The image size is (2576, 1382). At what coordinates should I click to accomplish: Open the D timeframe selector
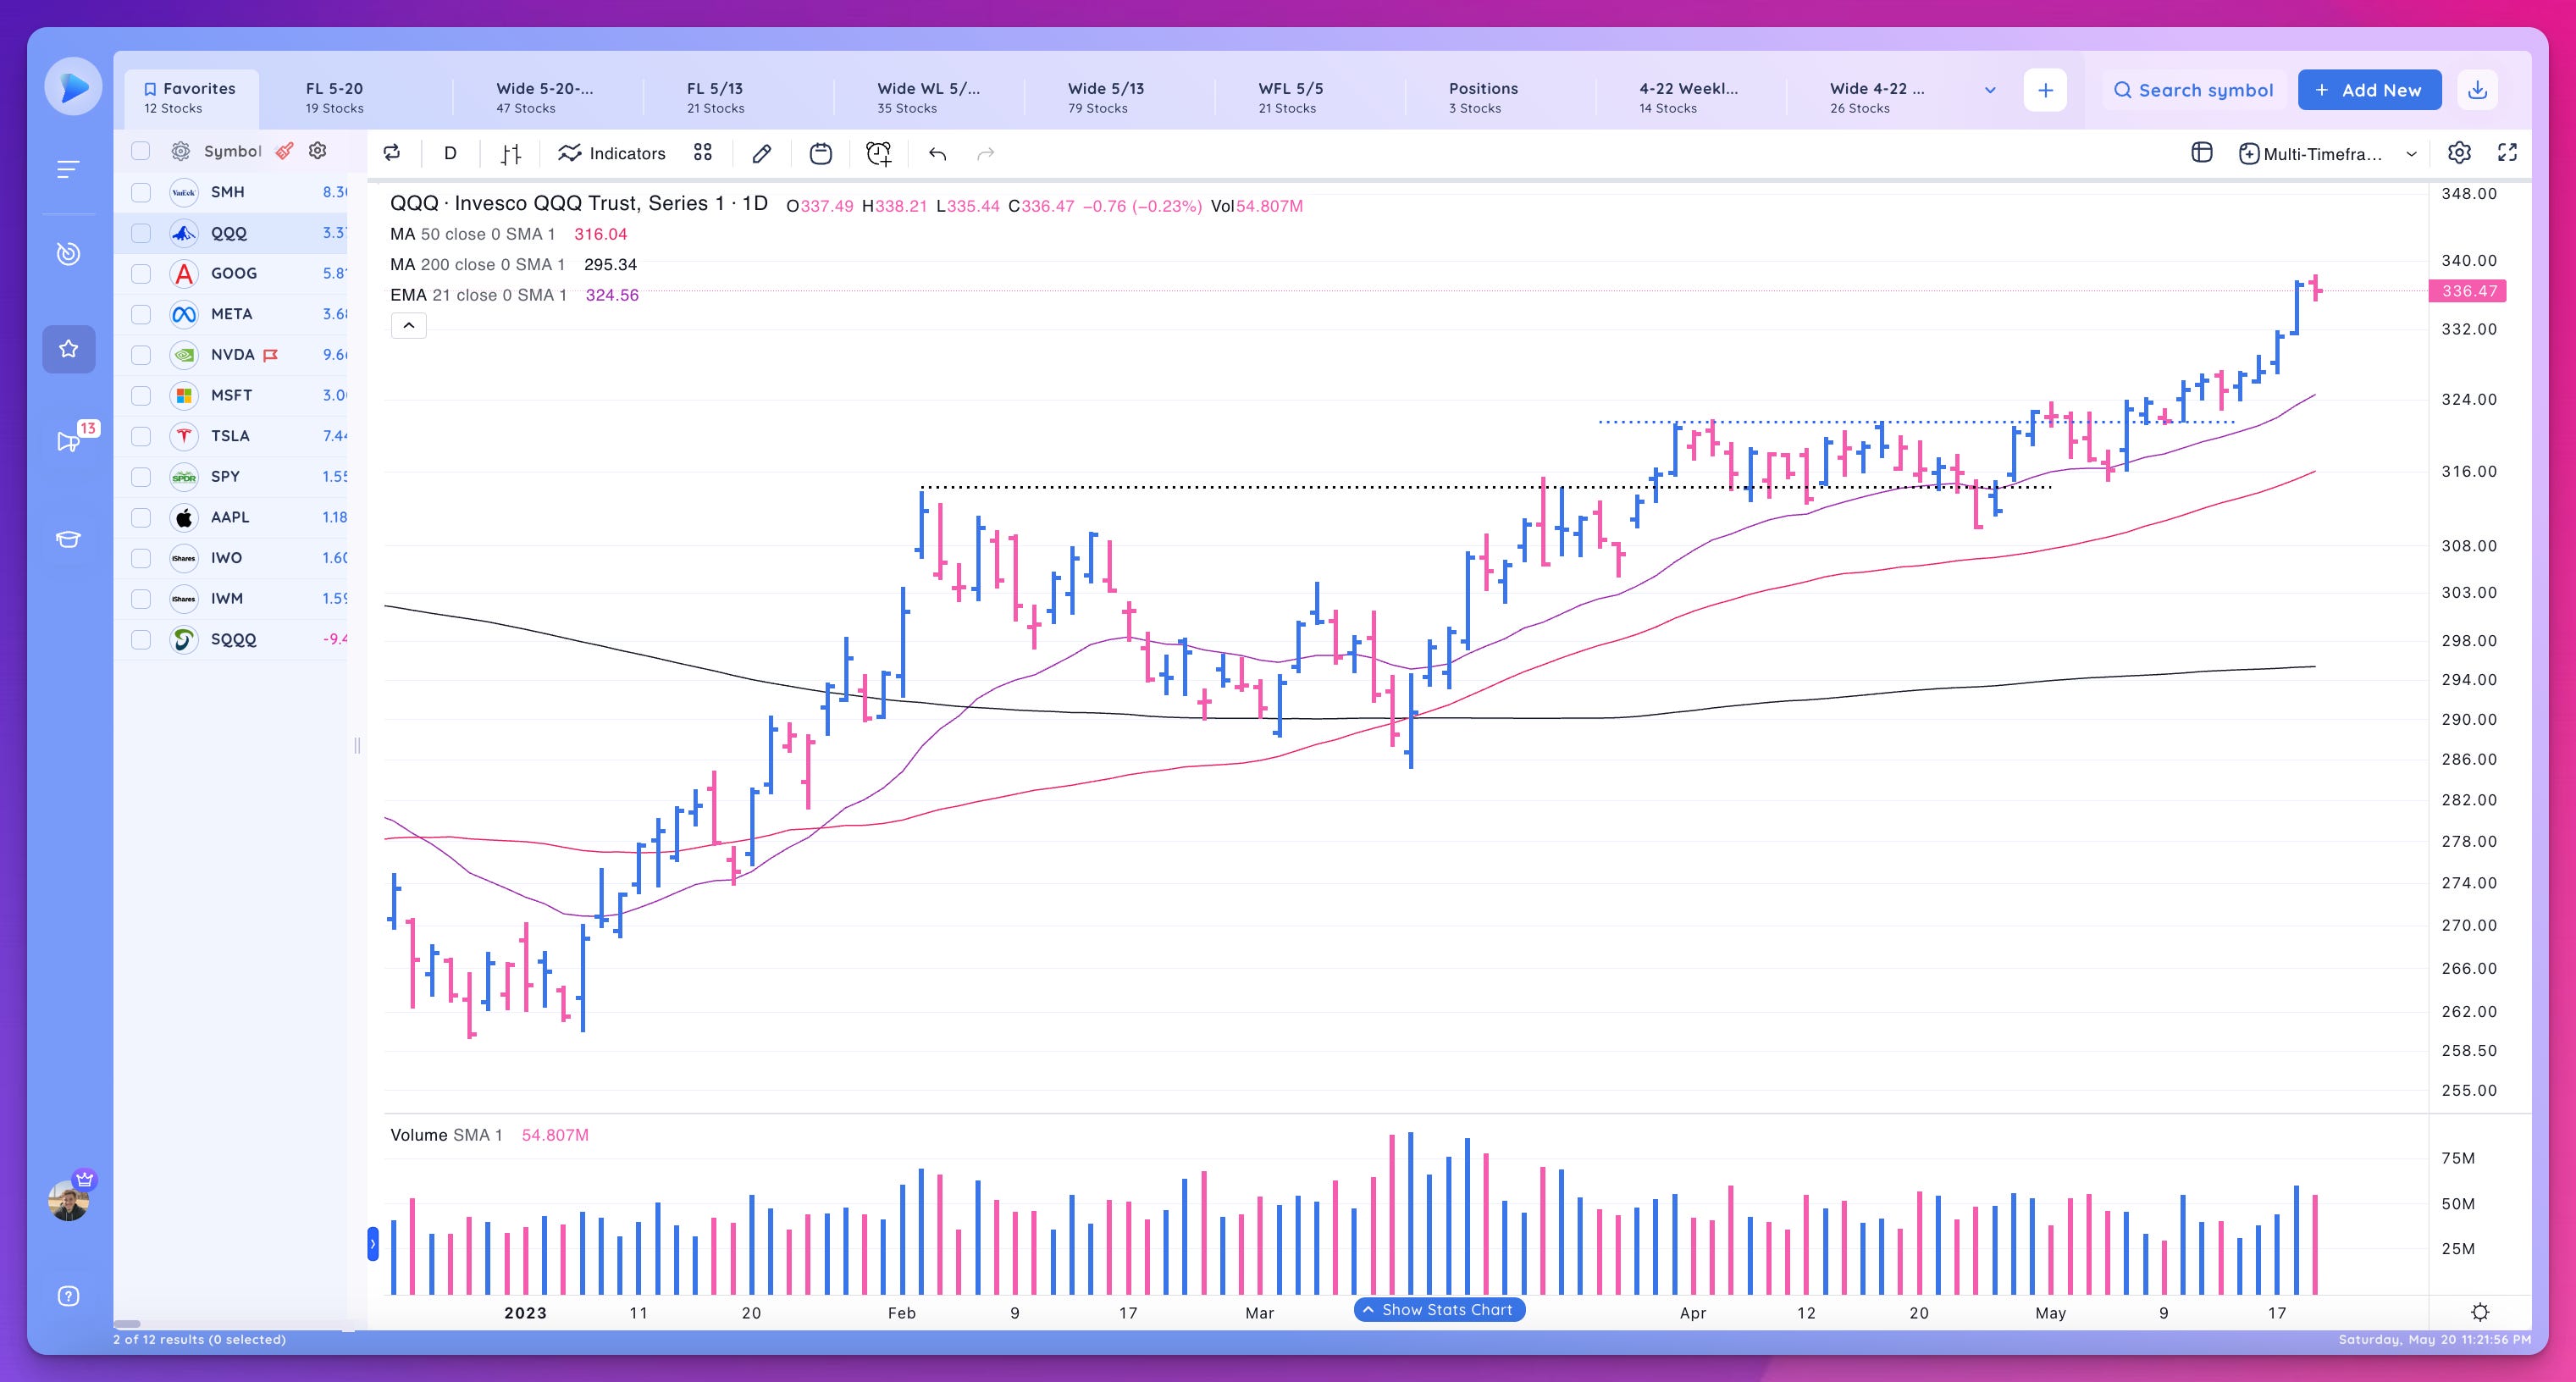[450, 153]
